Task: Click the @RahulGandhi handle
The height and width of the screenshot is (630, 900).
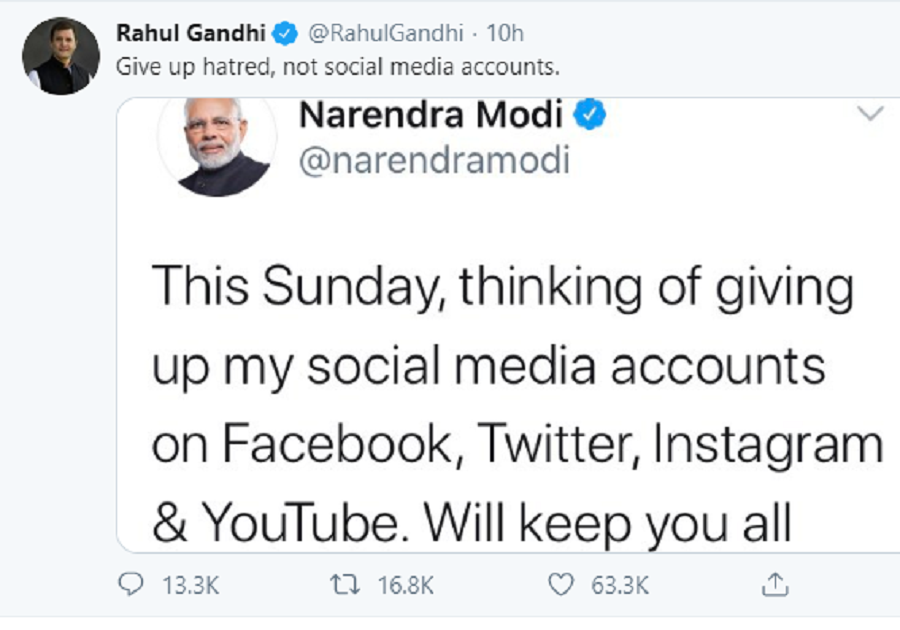Action: (x=384, y=33)
